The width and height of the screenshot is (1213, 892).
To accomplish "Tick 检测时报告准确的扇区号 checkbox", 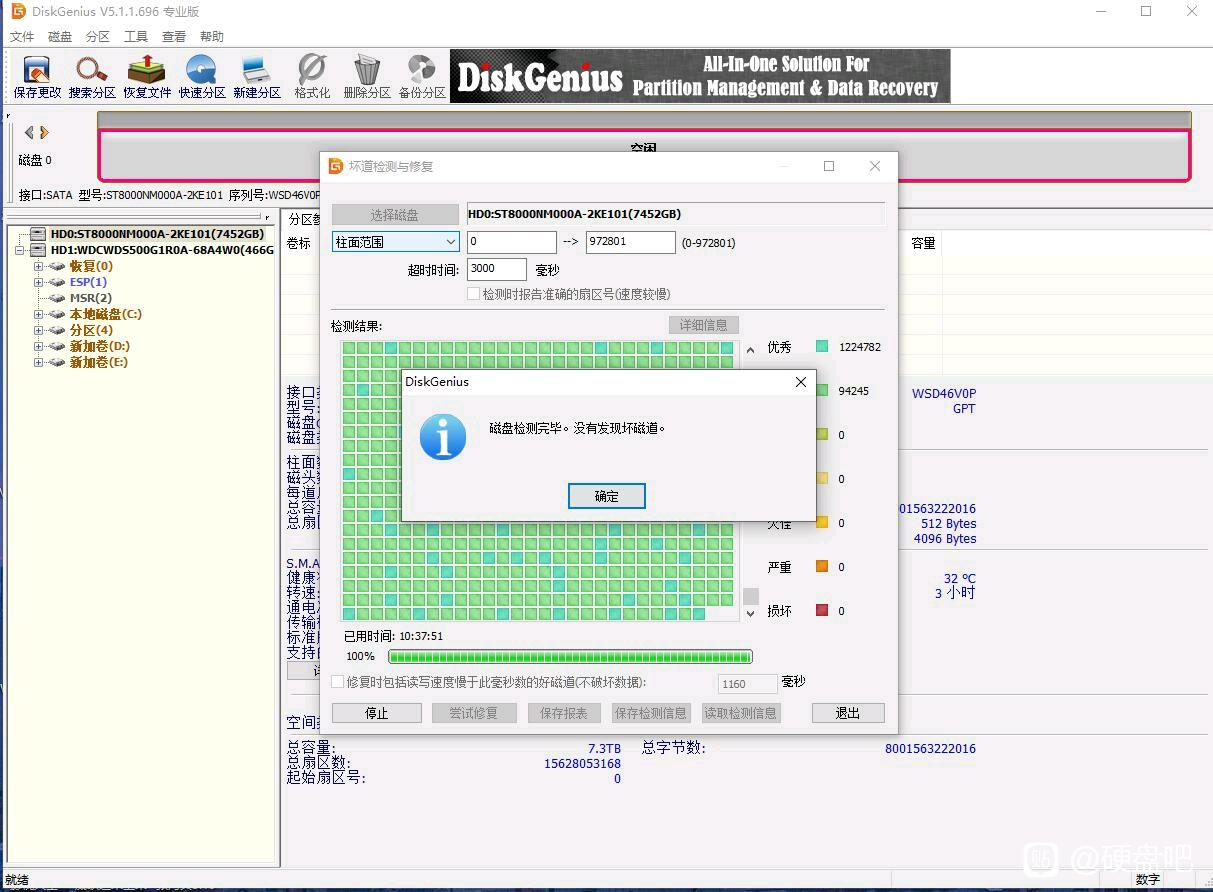I will point(474,294).
